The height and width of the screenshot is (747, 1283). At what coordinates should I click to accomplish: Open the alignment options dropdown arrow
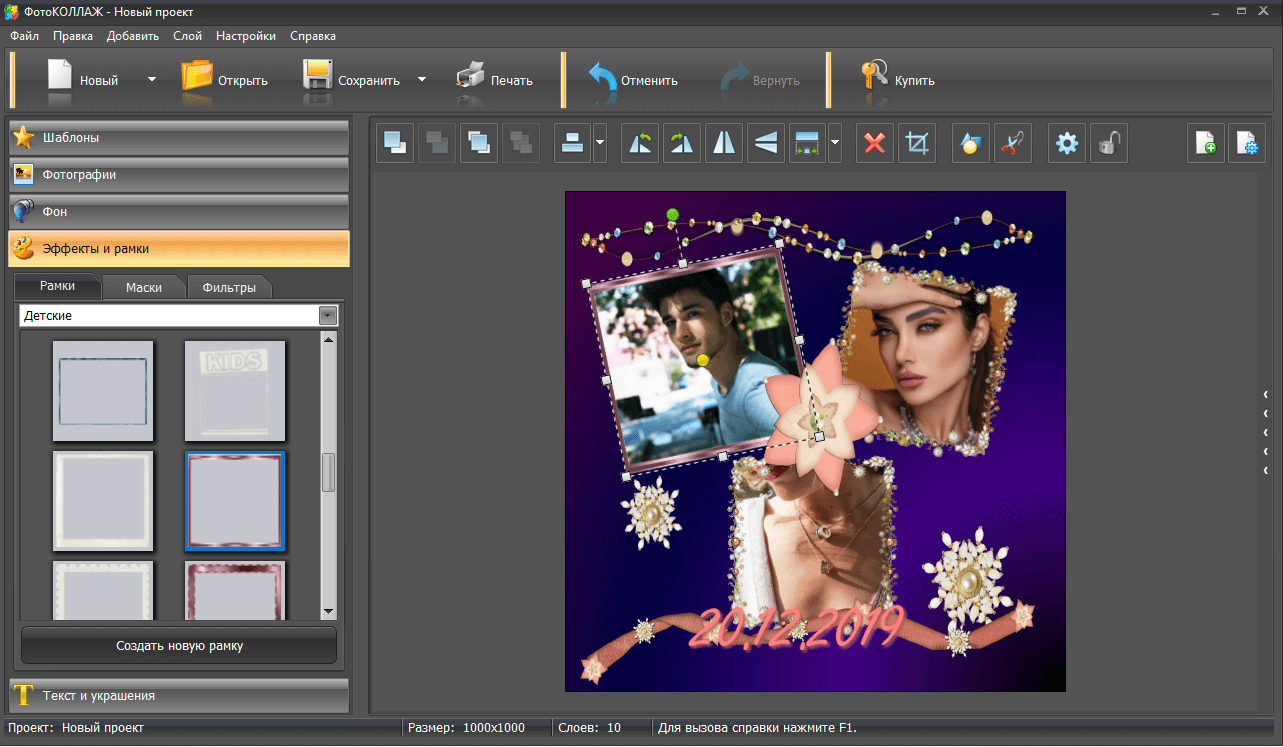(x=600, y=144)
